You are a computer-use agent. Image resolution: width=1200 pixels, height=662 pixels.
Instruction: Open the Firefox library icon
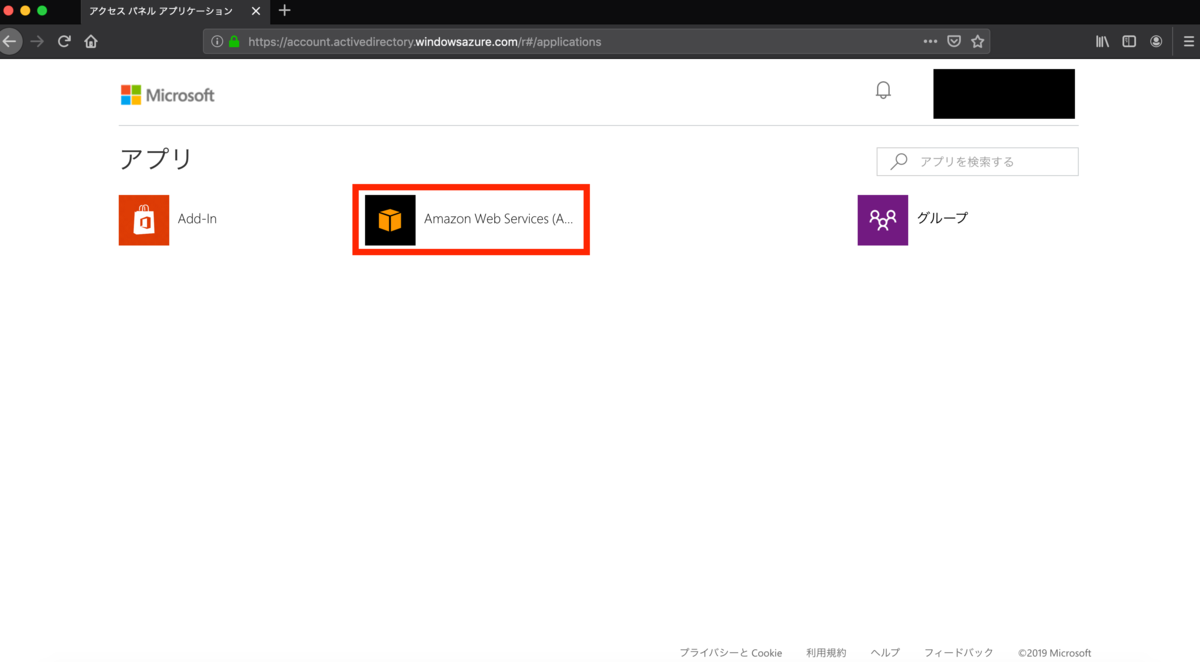[1102, 42]
